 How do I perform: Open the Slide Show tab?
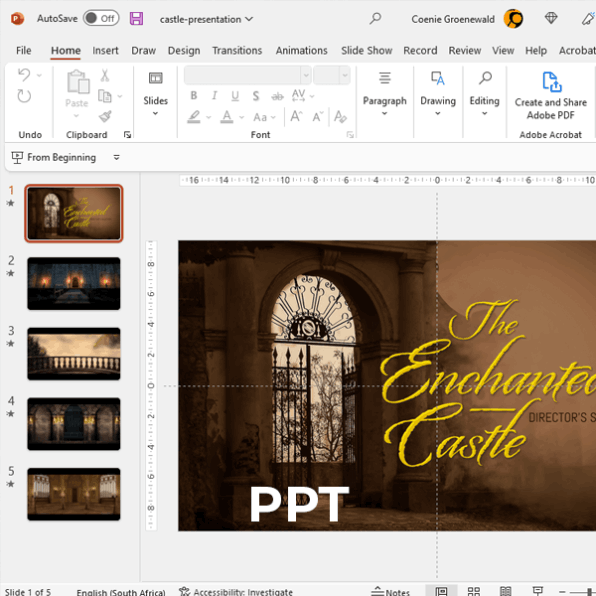coord(366,51)
